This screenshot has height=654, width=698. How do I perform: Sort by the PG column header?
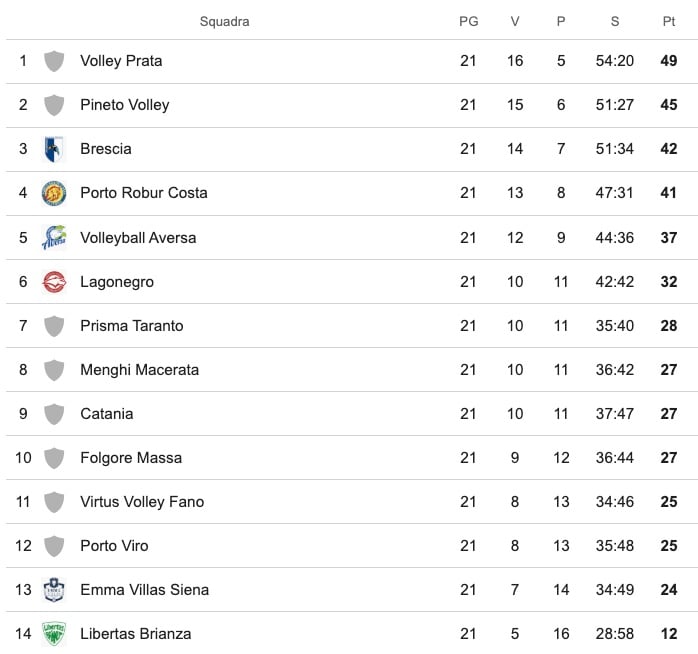click(468, 21)
